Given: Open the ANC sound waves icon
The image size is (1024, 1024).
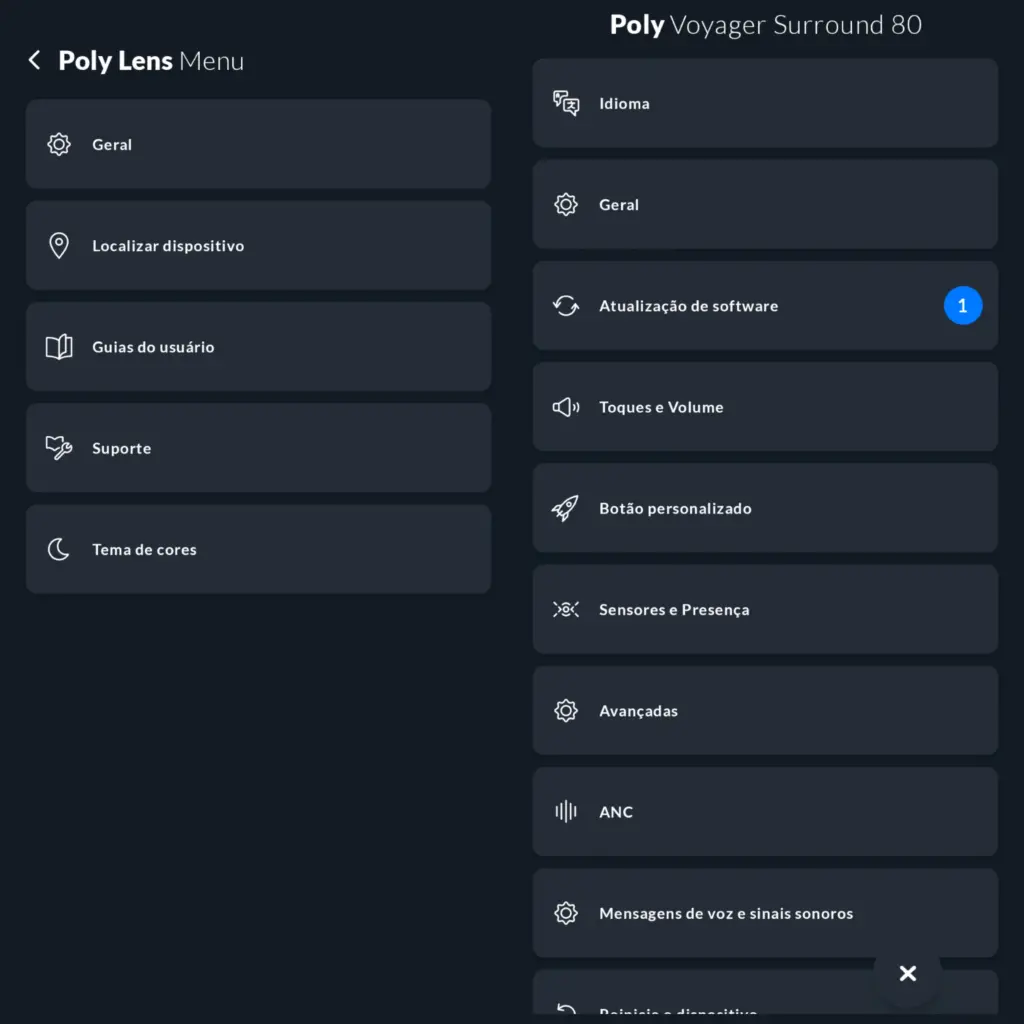Looking at the screenshot, I should pos(566,812).
